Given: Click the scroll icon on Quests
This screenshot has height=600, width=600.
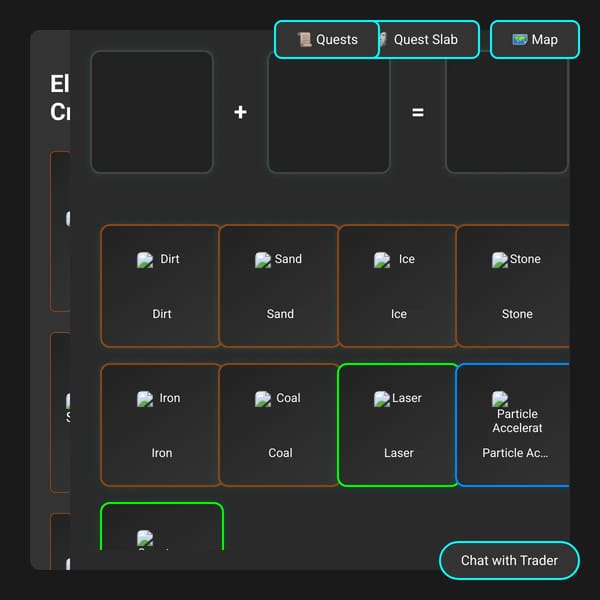Looking at the screenshot, I should (x=305, y=39).
